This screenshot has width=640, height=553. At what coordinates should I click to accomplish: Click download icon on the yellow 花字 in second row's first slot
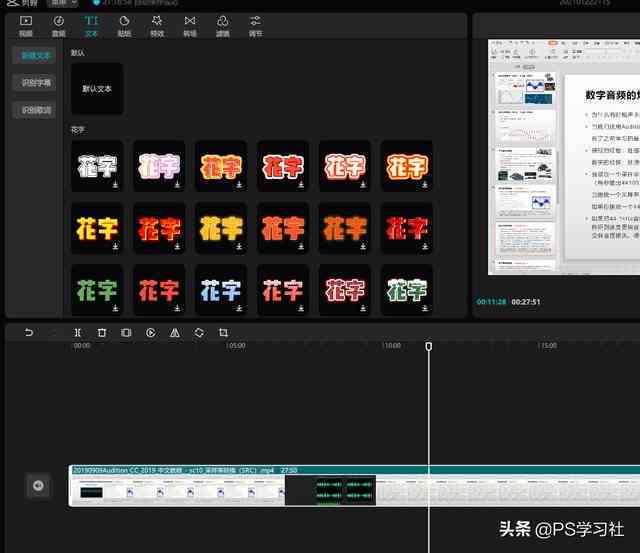coord(116,247)
